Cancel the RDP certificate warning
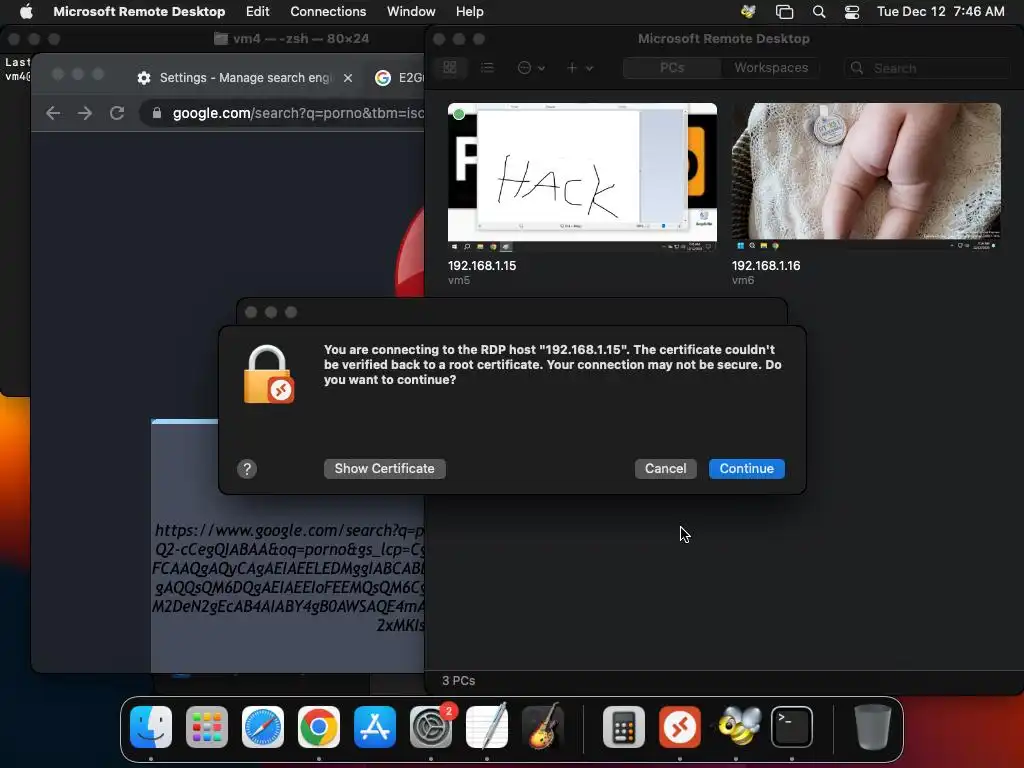Screen dimensions: 1024x768 click(x=665, y=468)
